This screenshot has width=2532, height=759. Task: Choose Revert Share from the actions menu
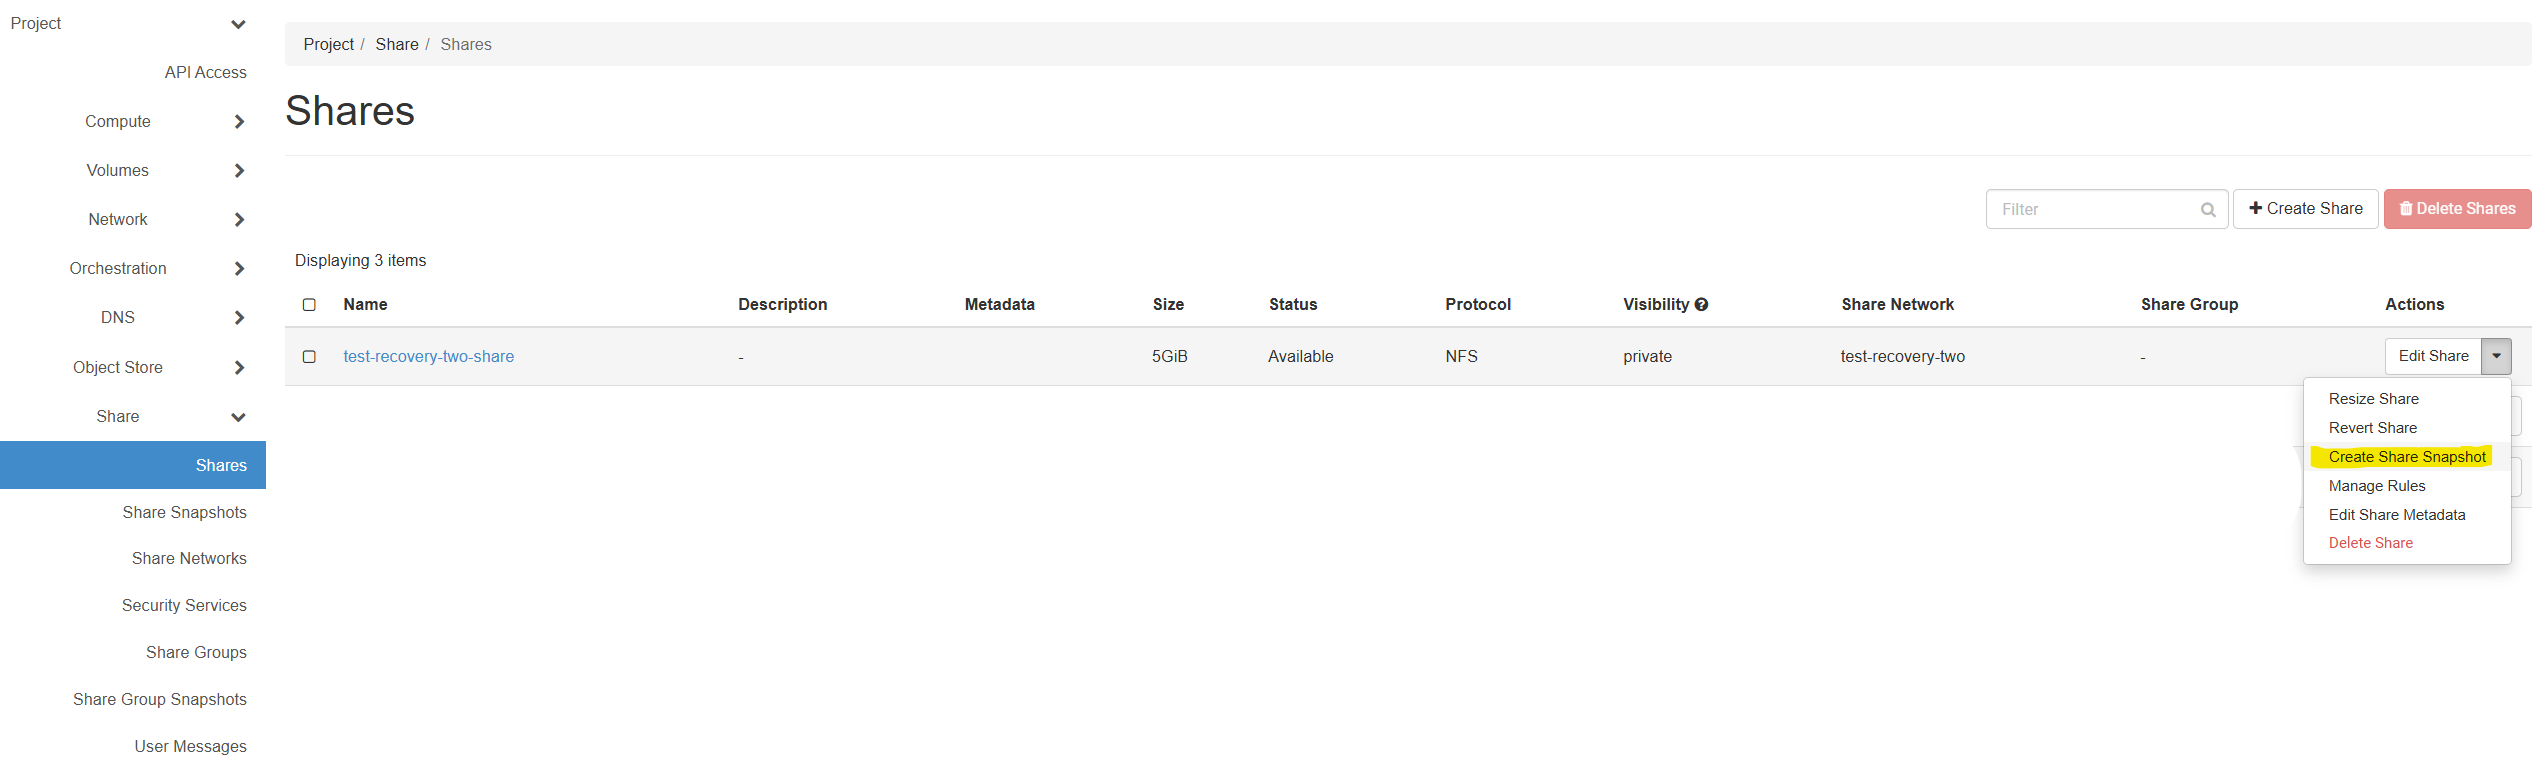[2372, 428]
